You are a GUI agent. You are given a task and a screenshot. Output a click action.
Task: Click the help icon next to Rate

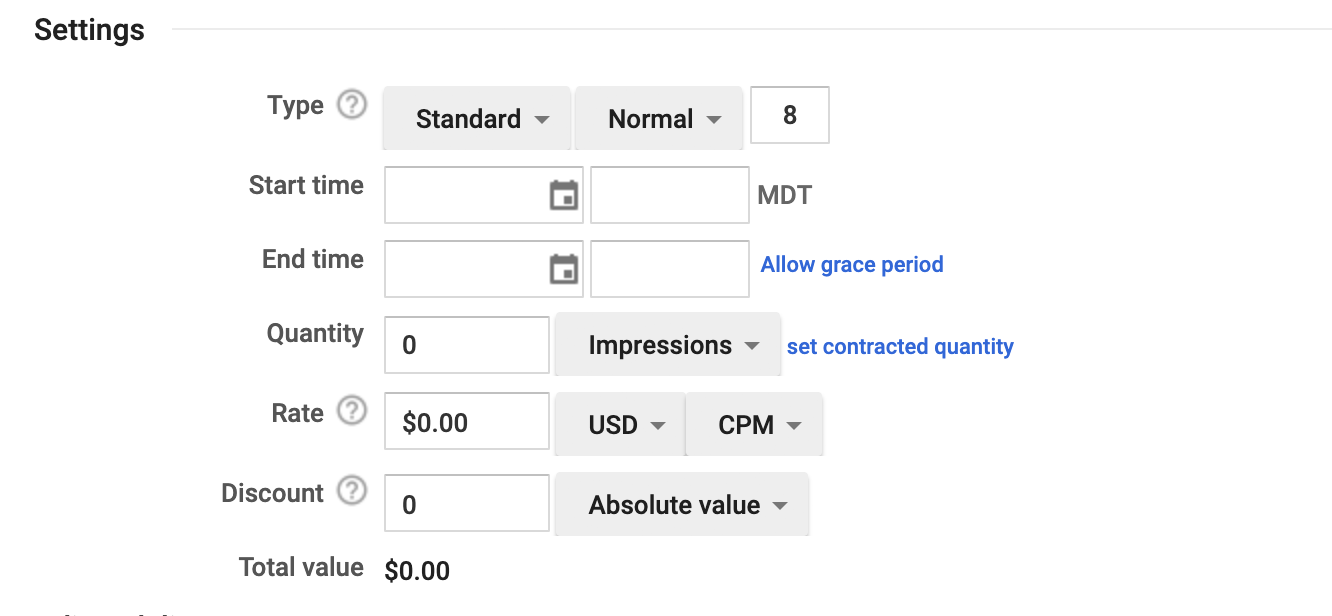pyautogui.click(x=351, y=410)
